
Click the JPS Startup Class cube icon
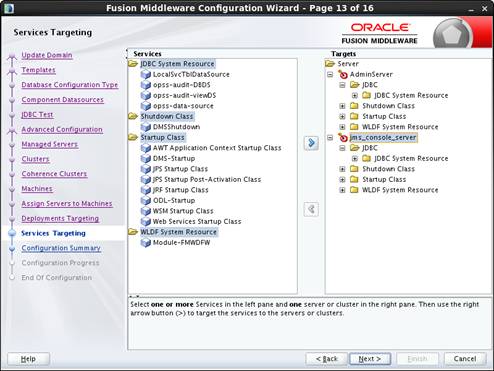coord(146,169)
